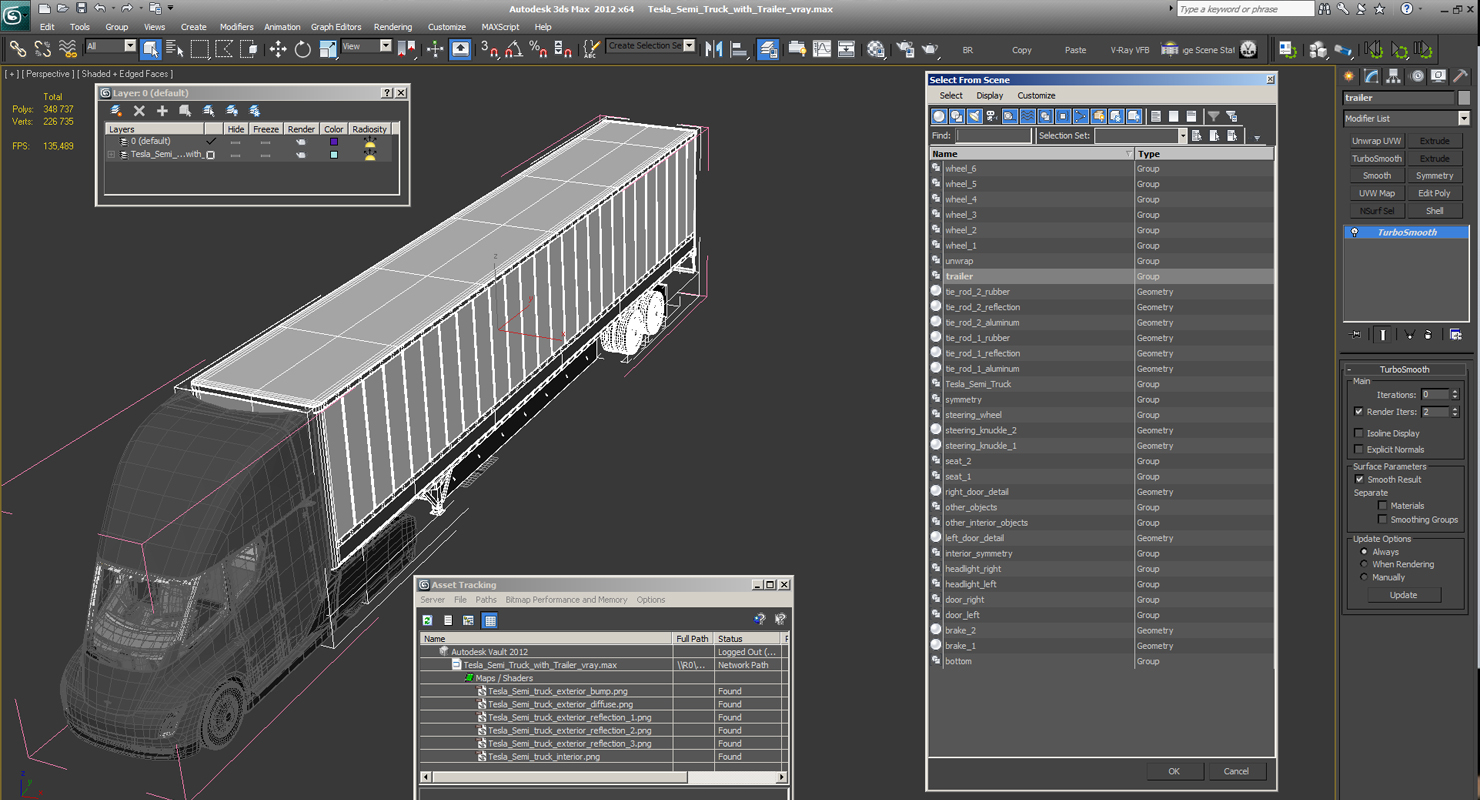Click the object color swatch beside trailer name
Screen dimensions: 1480x800
click(x=1464, y=98)
